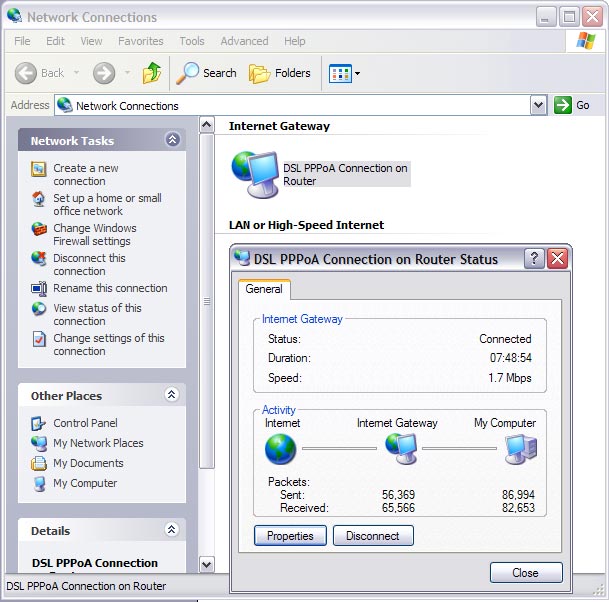
Task: Open the View menu
Action: (x=91, y=41)
